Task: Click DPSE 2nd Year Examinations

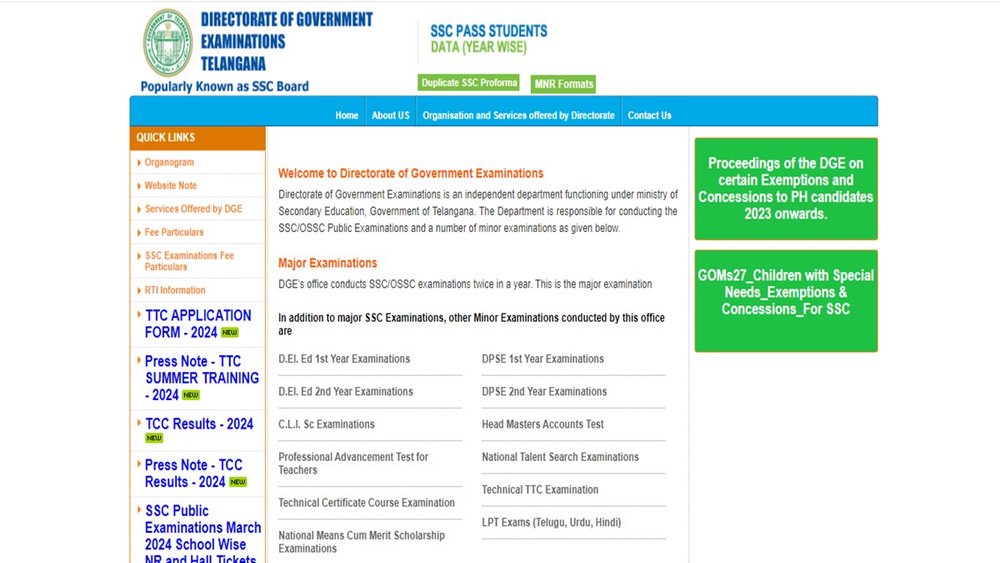Action: click(544, 391)
